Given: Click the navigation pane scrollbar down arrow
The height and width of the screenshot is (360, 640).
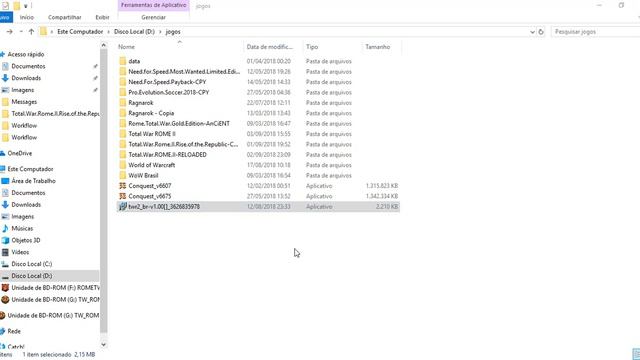Looking at the screenshot, I should pos(103,345).
